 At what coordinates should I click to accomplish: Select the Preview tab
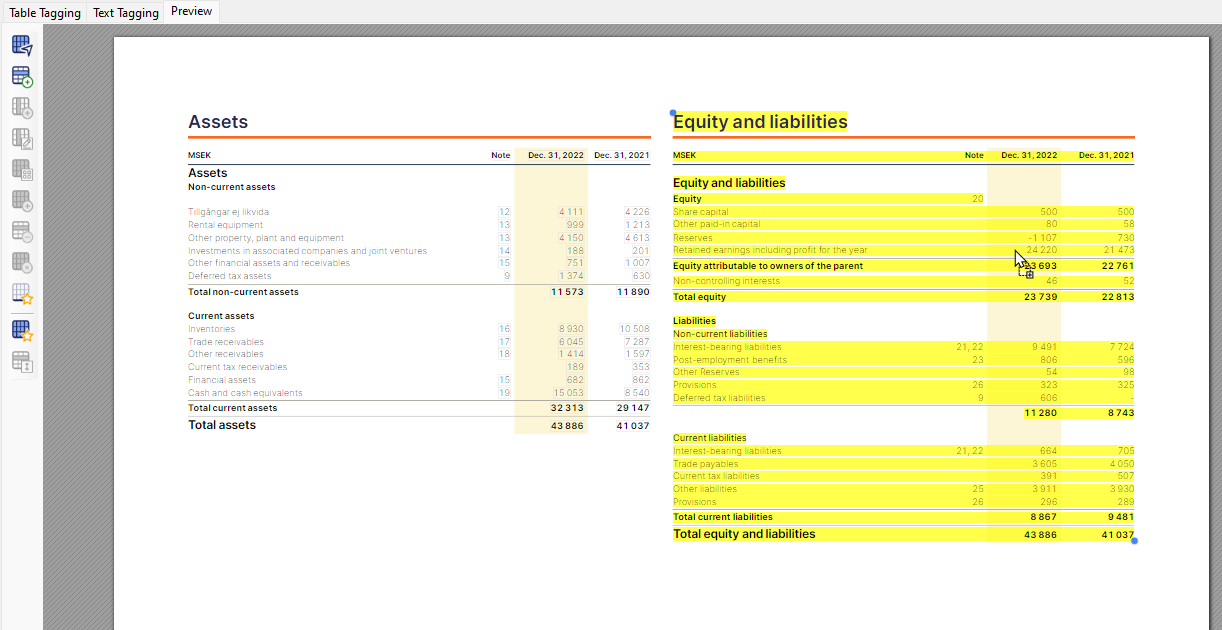[x=191, y=11]
